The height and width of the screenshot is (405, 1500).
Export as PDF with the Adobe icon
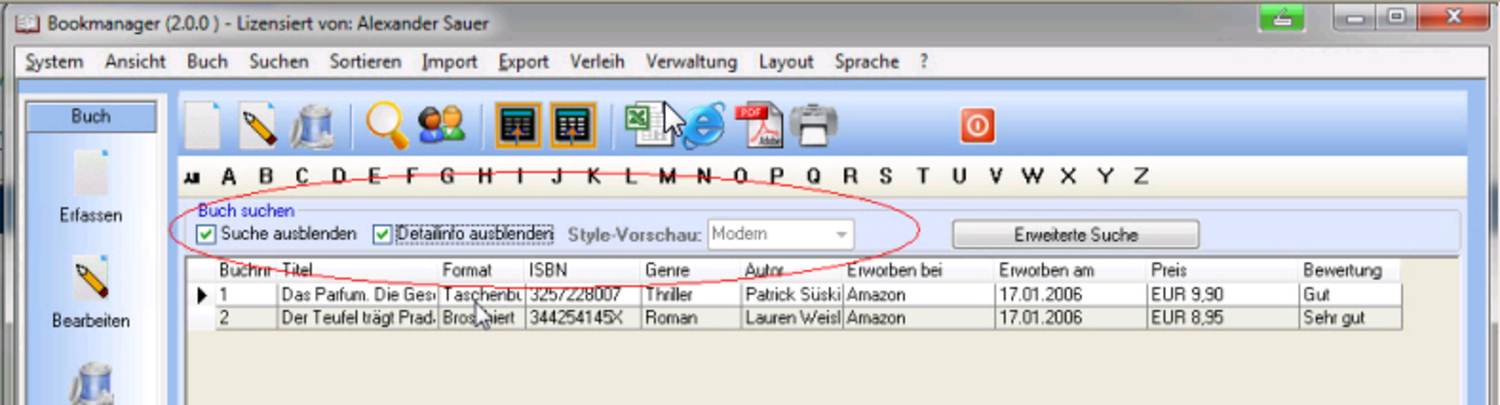tap(760, 126)
